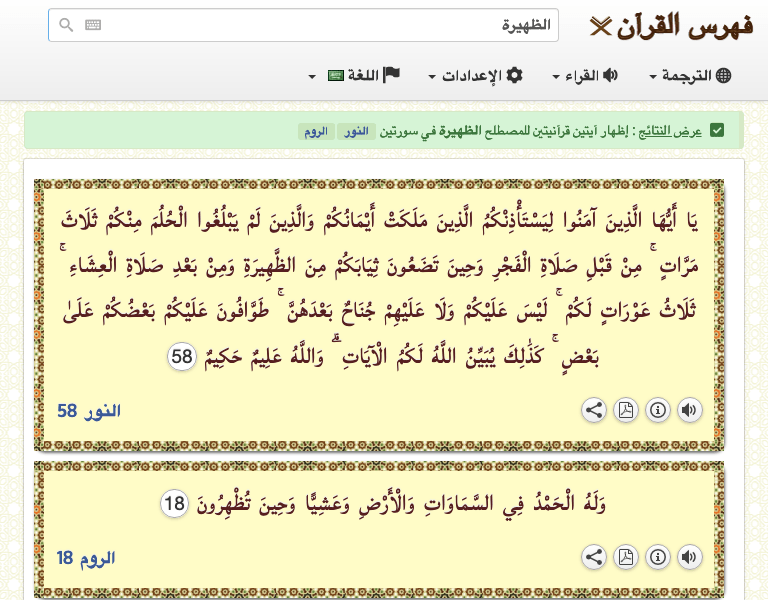Play audio for Ar-Rum verse 18

[689, 557]
